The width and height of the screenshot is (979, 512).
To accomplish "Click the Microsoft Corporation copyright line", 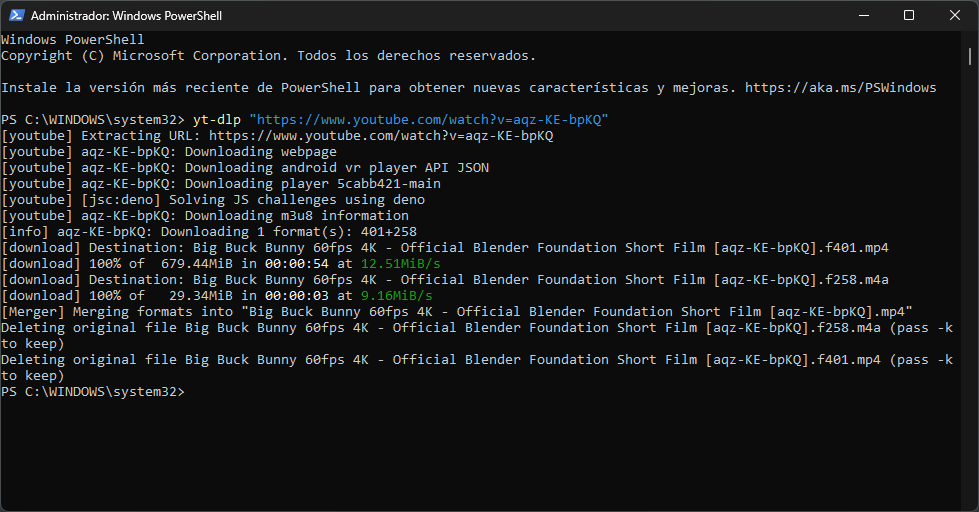I will 268,56.
